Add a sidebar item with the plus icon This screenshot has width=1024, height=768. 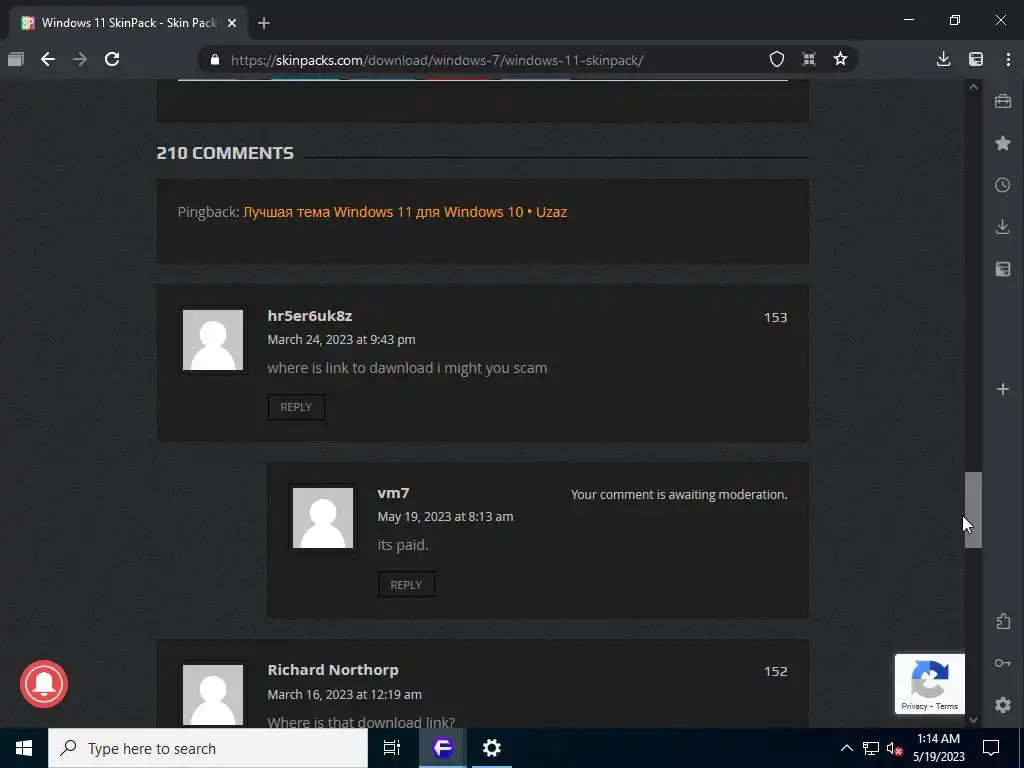point(1003,389)
